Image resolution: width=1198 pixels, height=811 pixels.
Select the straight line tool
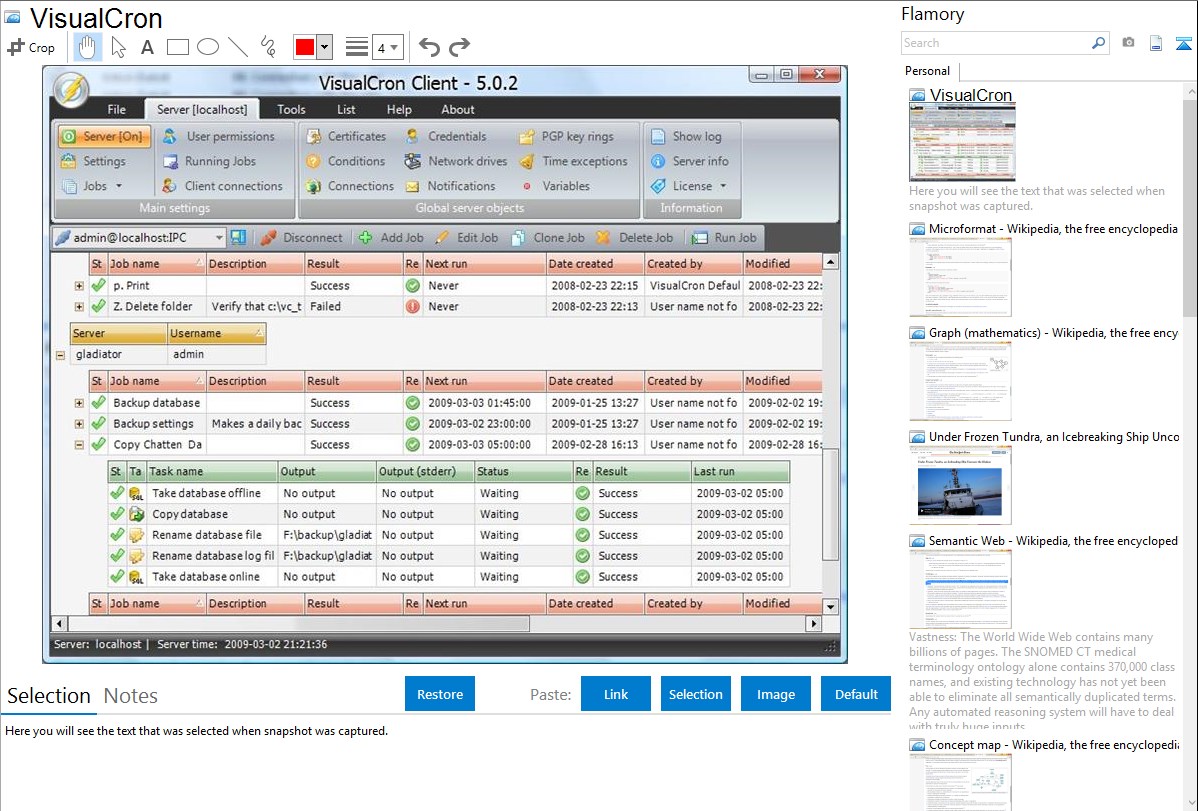click(237, 47)
